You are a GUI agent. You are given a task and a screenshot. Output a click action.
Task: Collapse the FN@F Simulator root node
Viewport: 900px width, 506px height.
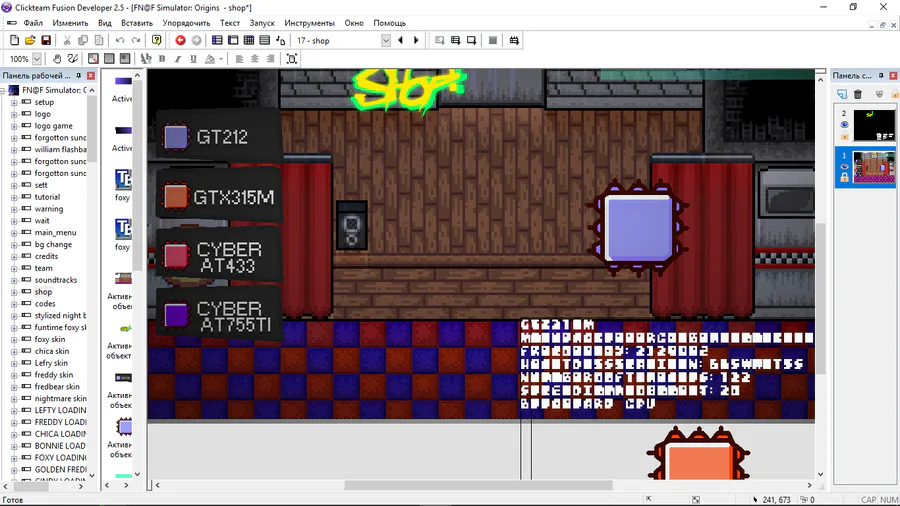point(3,90)
